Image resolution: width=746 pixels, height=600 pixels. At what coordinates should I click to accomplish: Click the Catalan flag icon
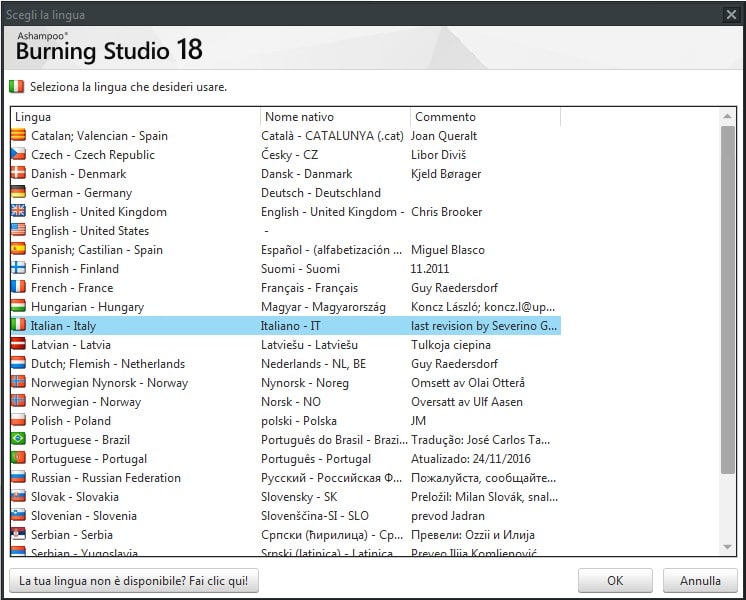click(x=19, y=135)
